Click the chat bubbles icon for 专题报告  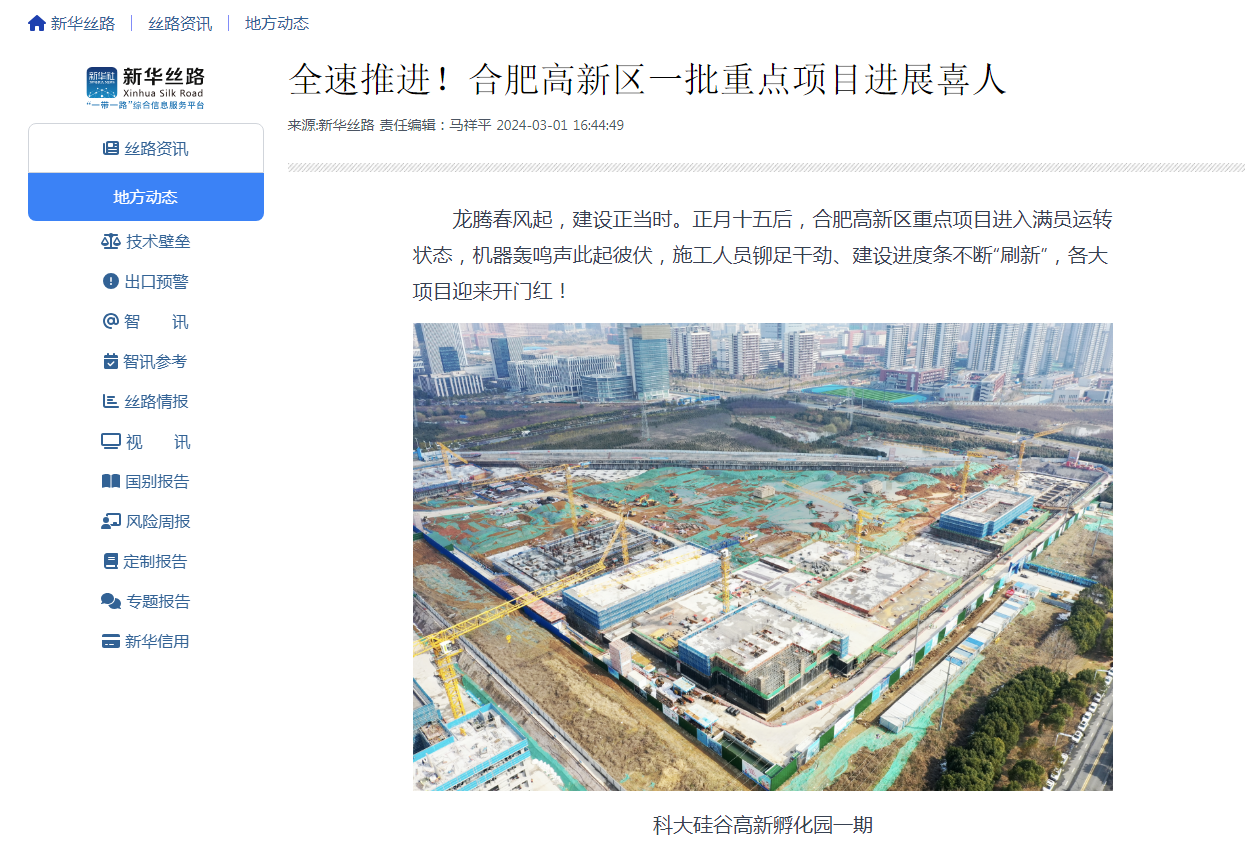pyautogui.click(x=111, y=601)
